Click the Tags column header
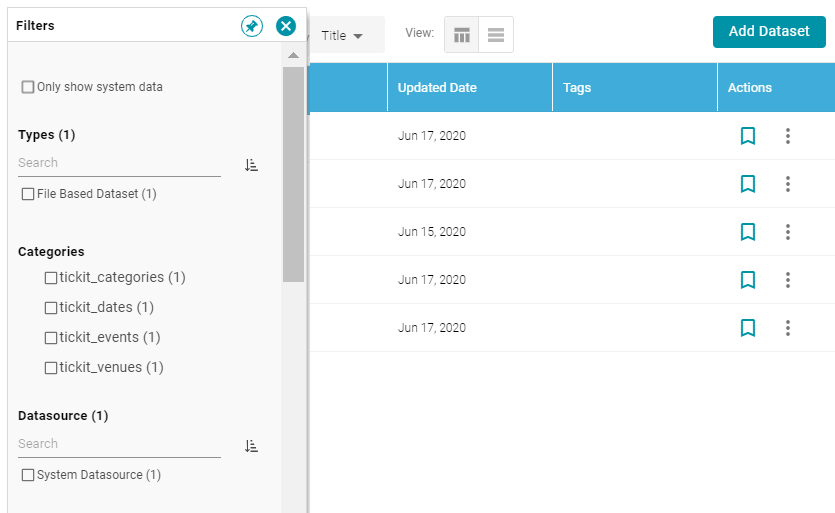 tap(577, 87)
